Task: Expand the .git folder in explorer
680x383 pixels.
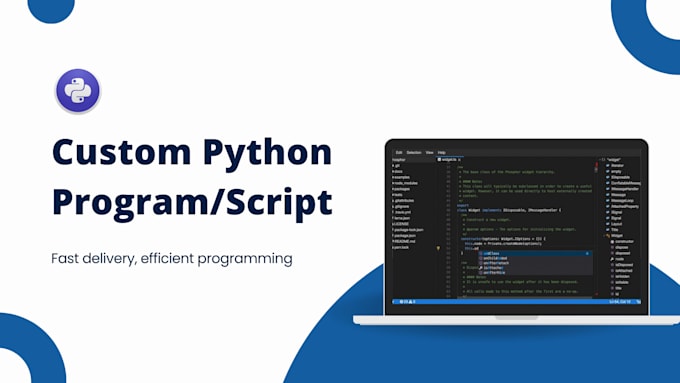Action: point(396,166)
